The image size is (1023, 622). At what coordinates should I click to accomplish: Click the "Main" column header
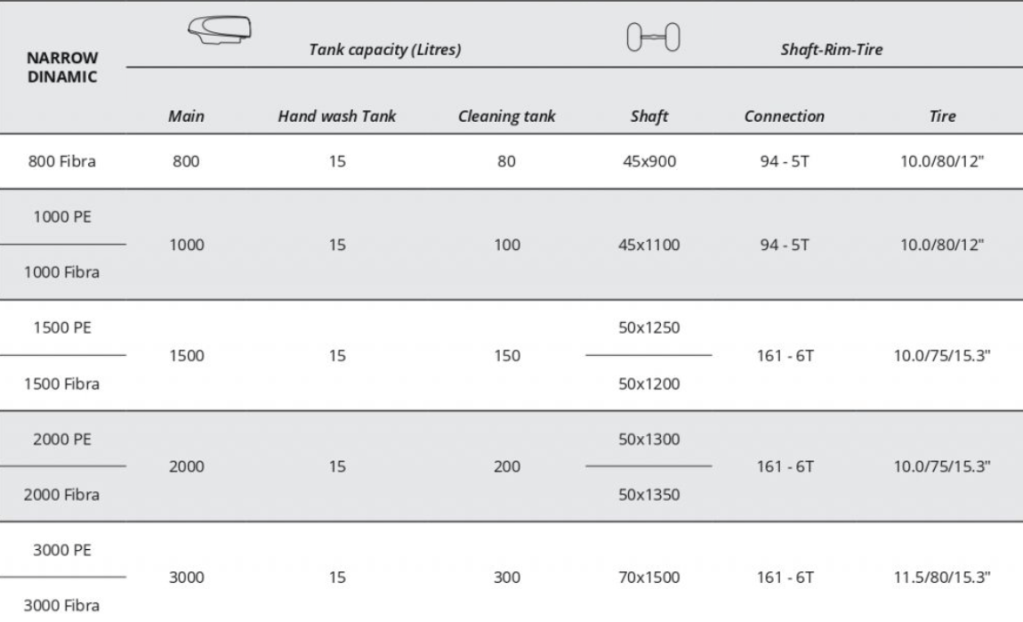(x=186, y=116)
